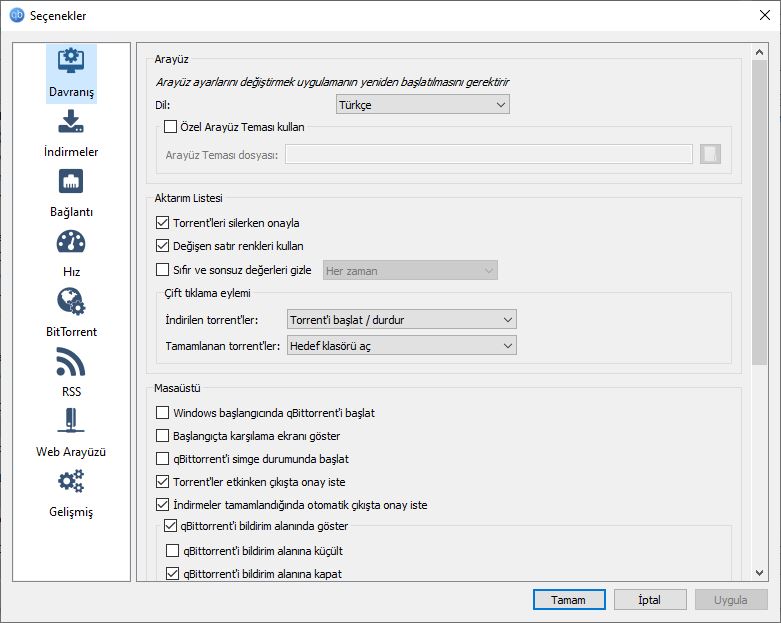Close the Seçenekler dialog
Image resolution: width=781 pixels, height=623 pixels.
pyautogui.click(x=765, y=15)
